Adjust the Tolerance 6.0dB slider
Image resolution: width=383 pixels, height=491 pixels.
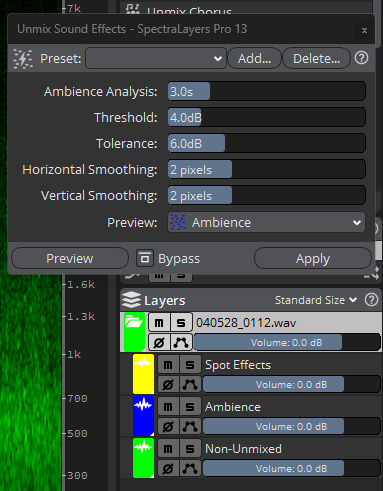[267, 143]
